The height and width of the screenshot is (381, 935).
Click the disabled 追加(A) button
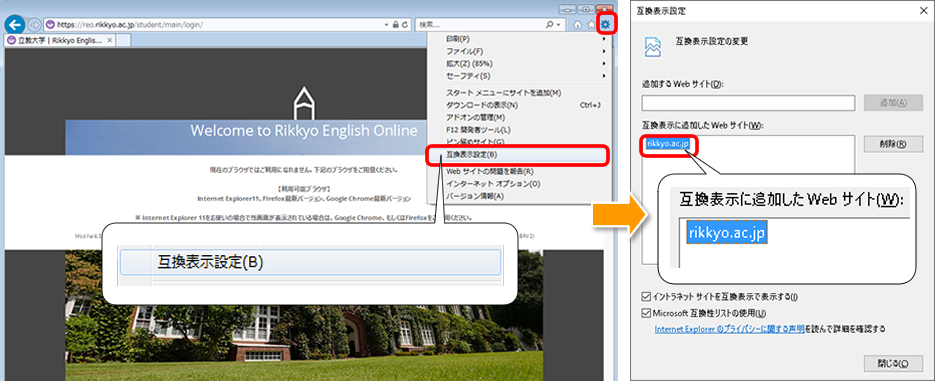(x=893, y=103)
